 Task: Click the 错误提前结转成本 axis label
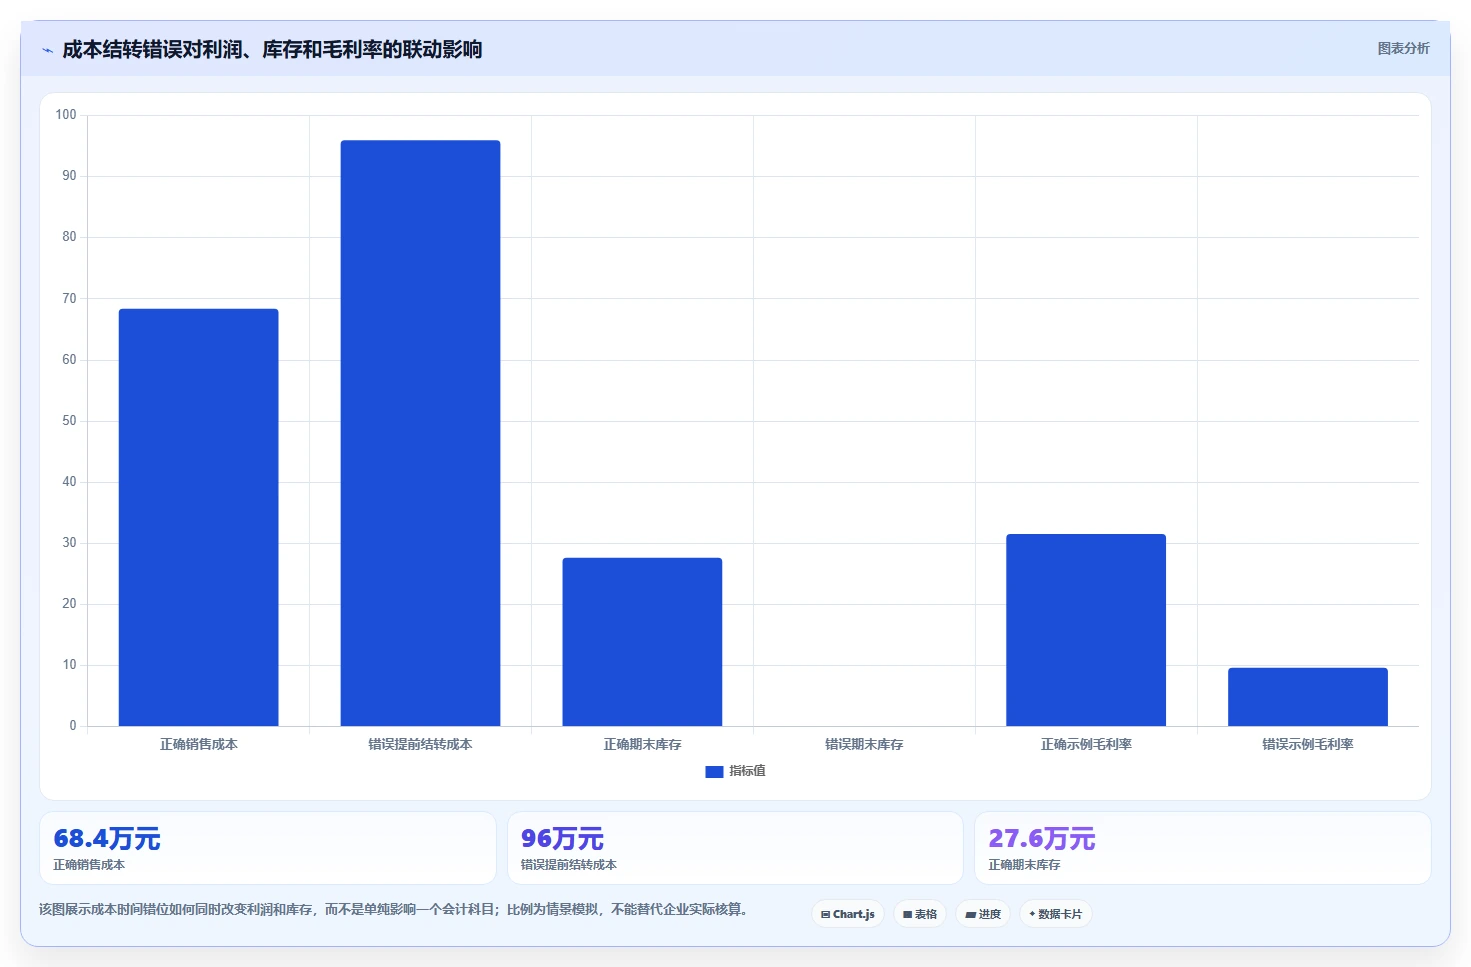420,744
